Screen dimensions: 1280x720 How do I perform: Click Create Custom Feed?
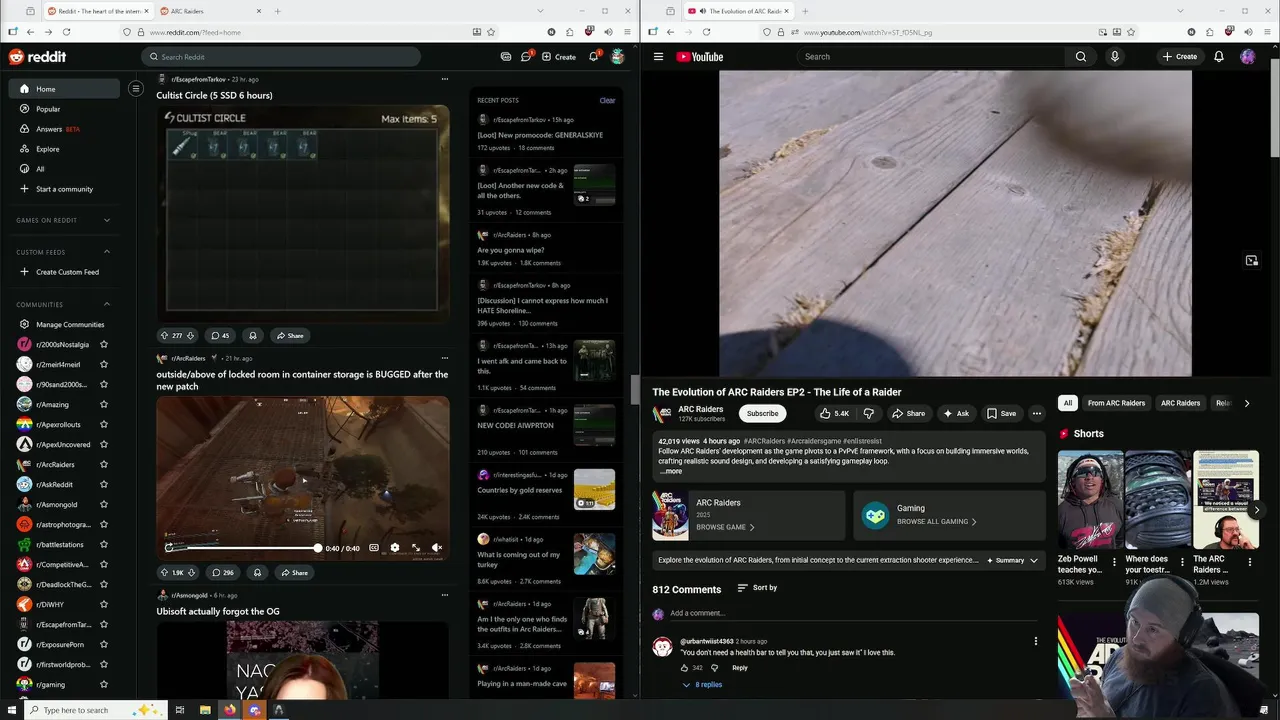[64, 272]
